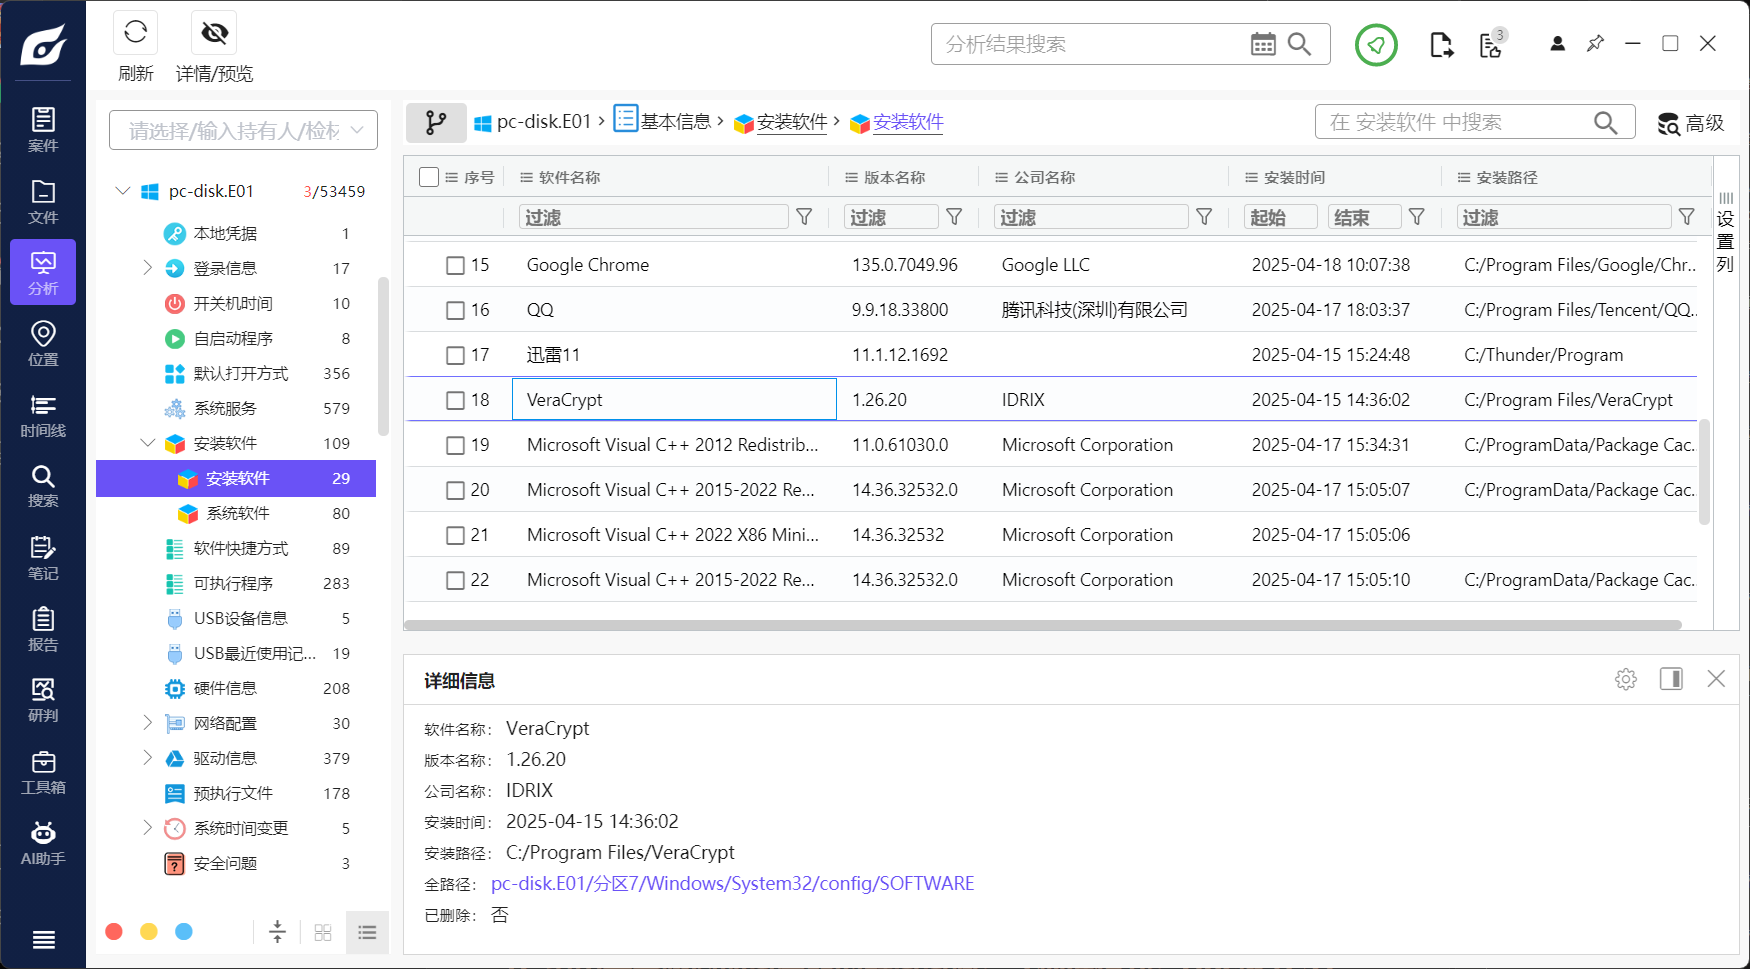
Task: Click the 刷新 refresh icon
Action: [x=136, y=32]
